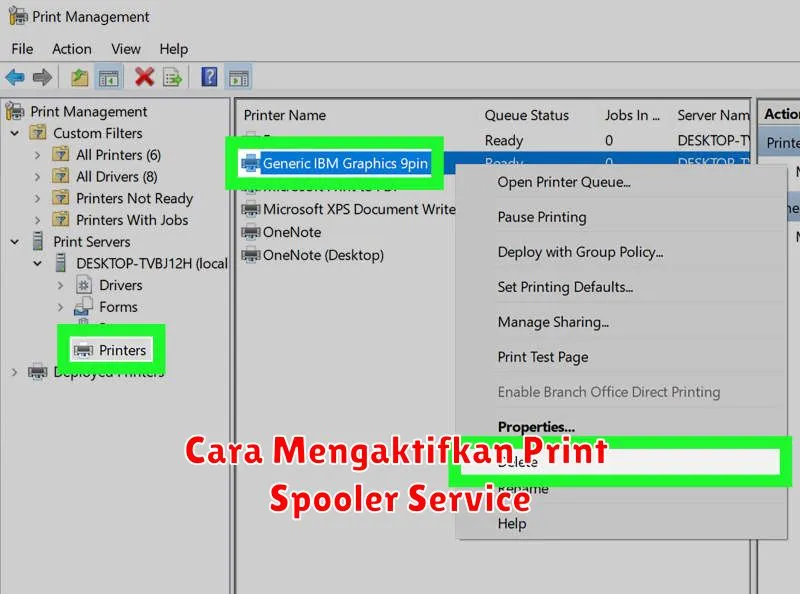800x594 pixels.
Task: Click the Printers Not Ready filter icon
Action: pos(61,197)
